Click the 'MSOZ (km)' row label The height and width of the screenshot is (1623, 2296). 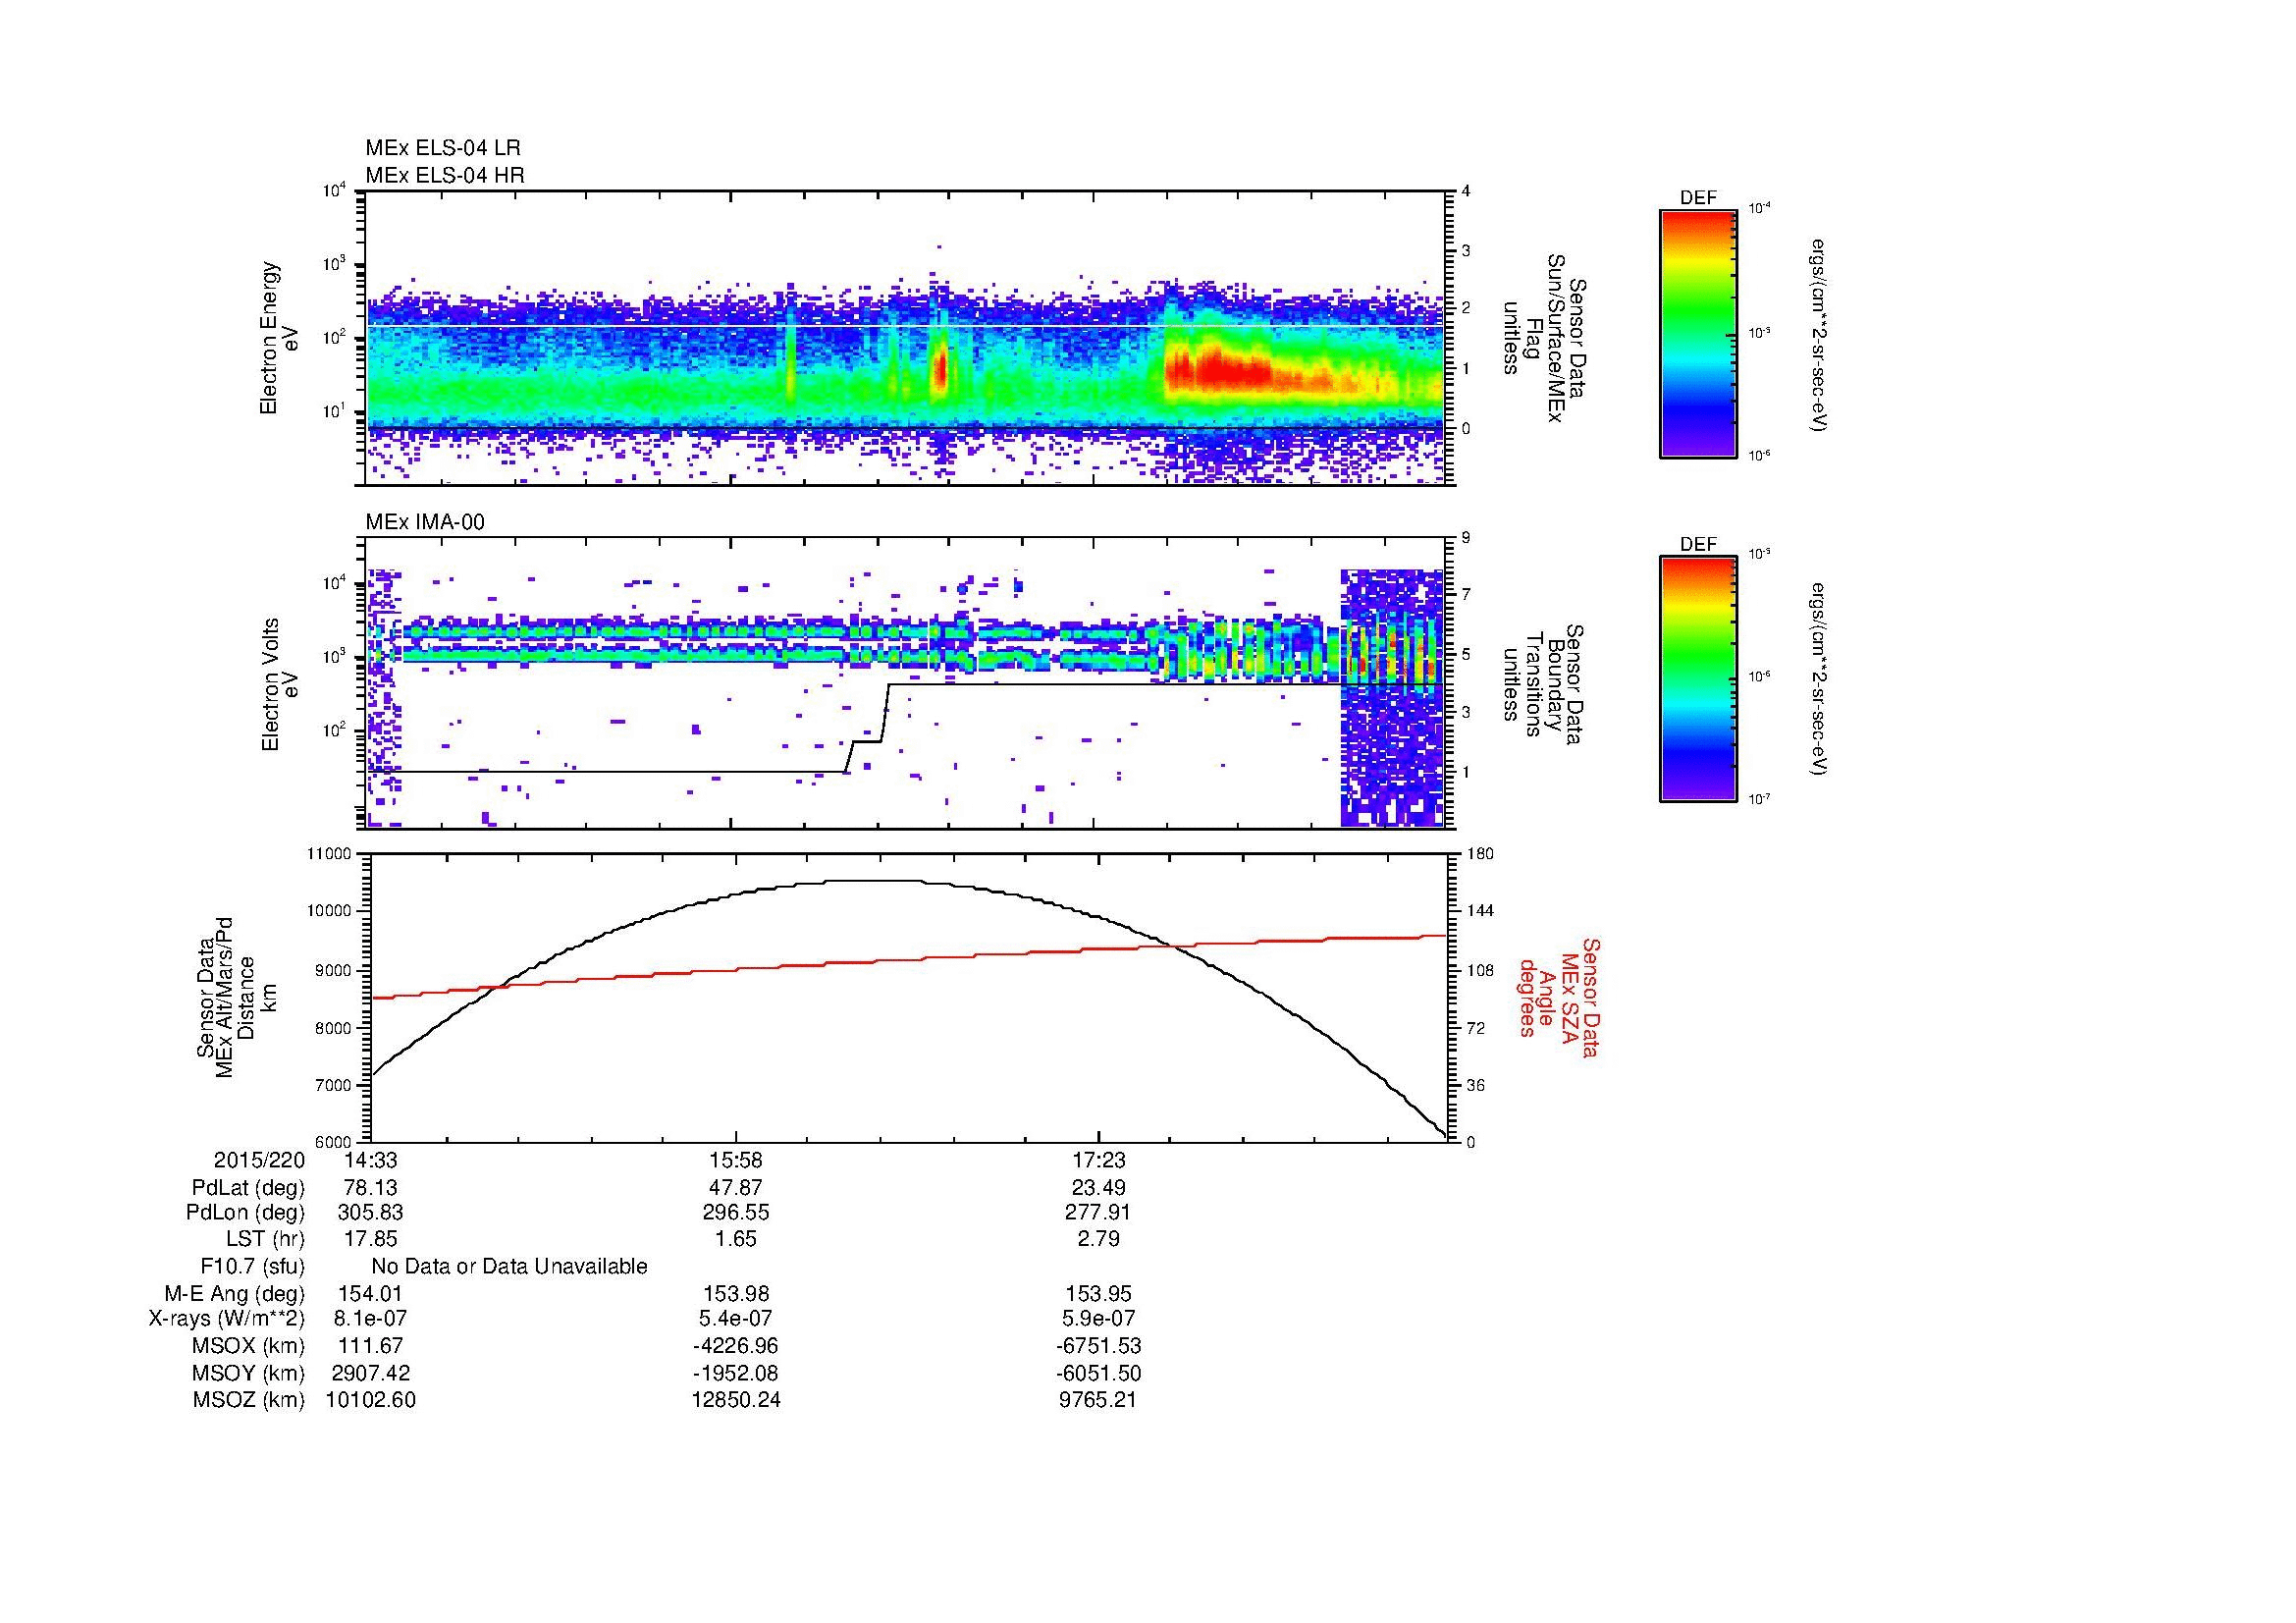(x=249, y=1400)
